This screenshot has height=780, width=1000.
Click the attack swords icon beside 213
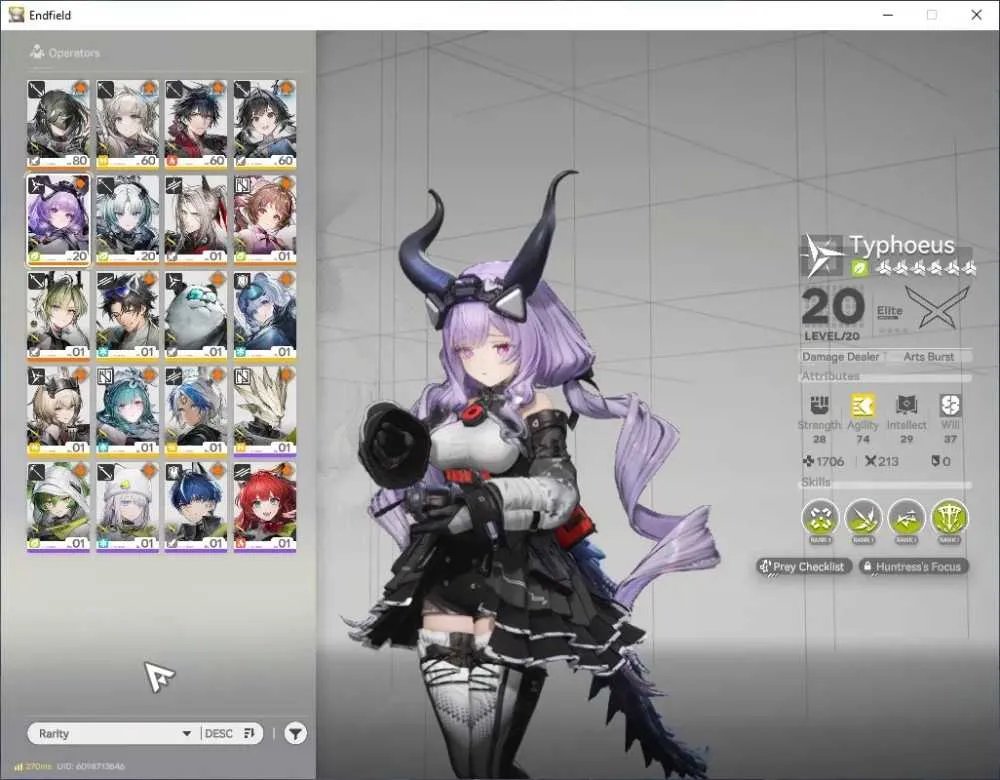[x=871, y=461]
